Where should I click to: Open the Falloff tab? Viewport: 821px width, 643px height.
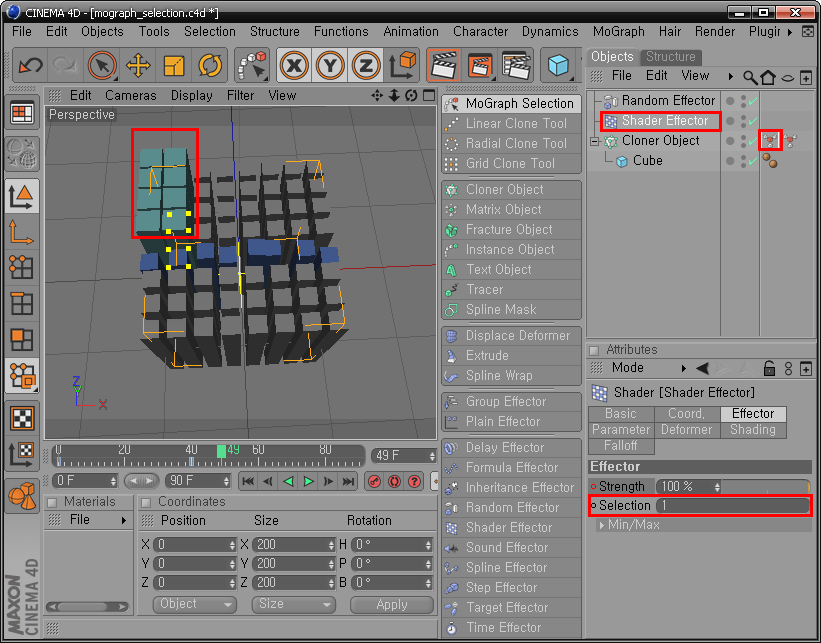(621, 446)
